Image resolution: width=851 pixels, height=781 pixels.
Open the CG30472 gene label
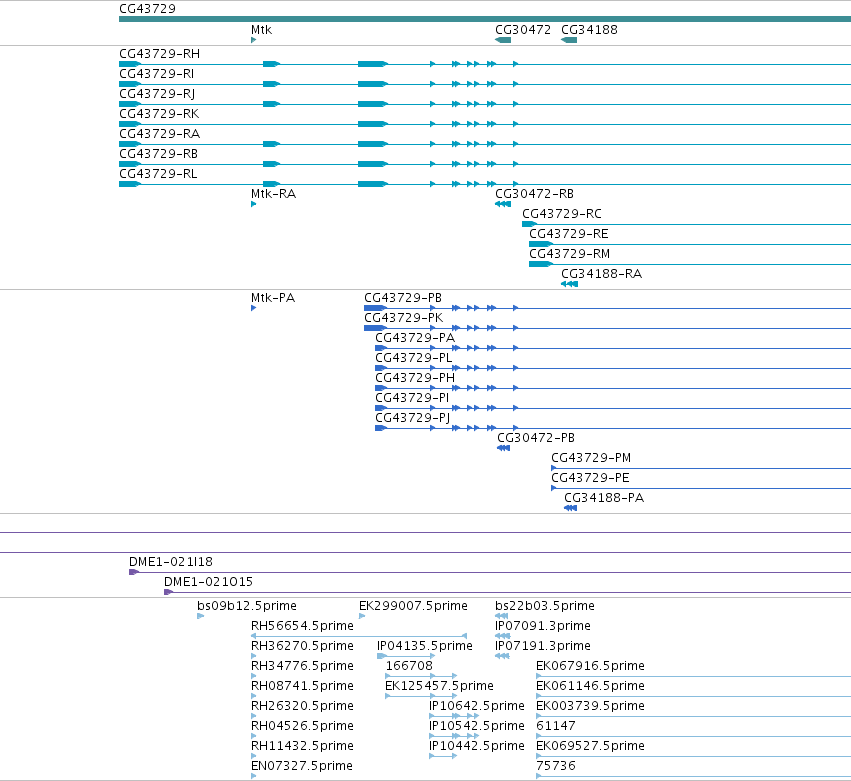523,30
